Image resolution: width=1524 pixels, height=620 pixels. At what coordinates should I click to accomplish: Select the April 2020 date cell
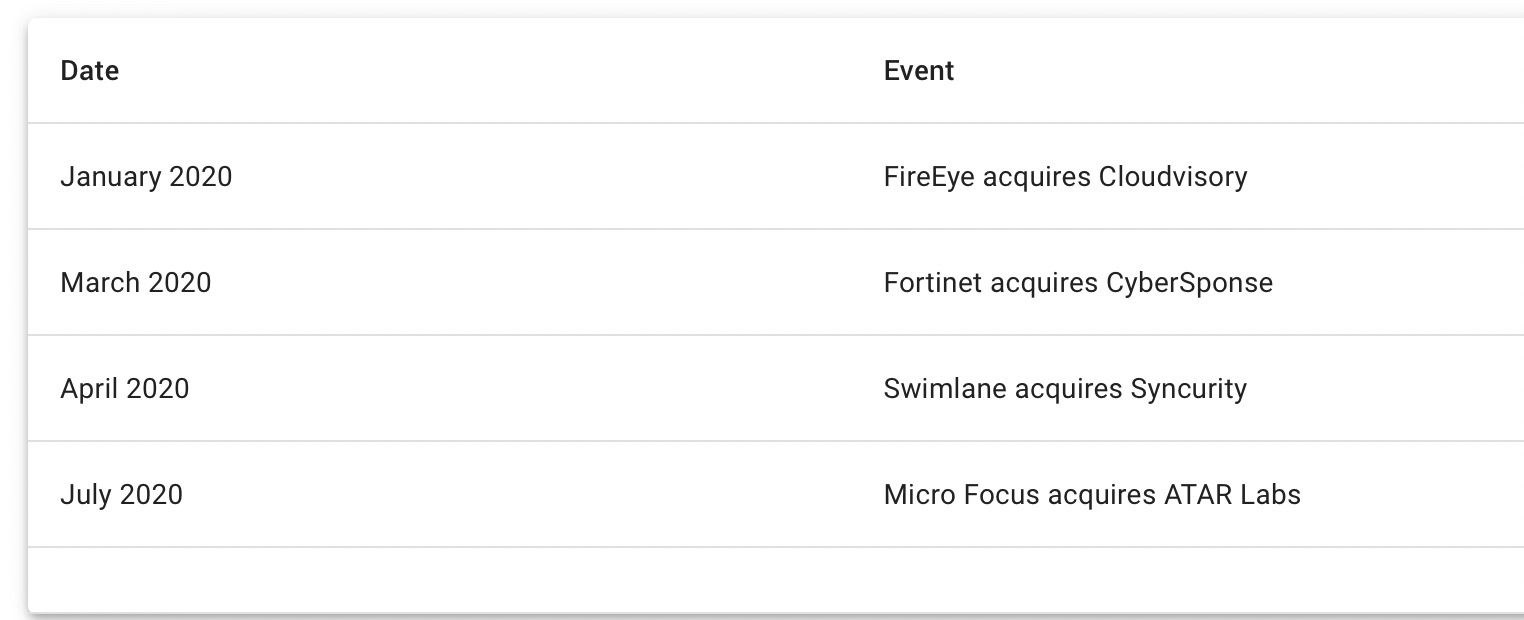pos(125,389)
